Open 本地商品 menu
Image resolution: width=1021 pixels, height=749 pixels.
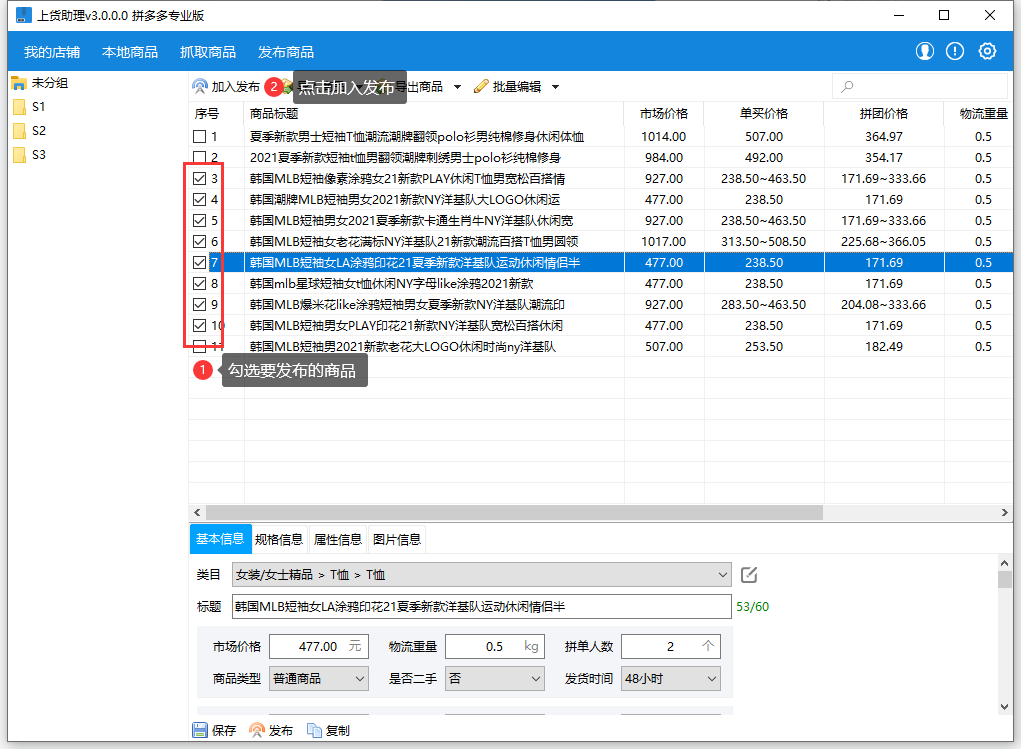[x=130, y=52]
